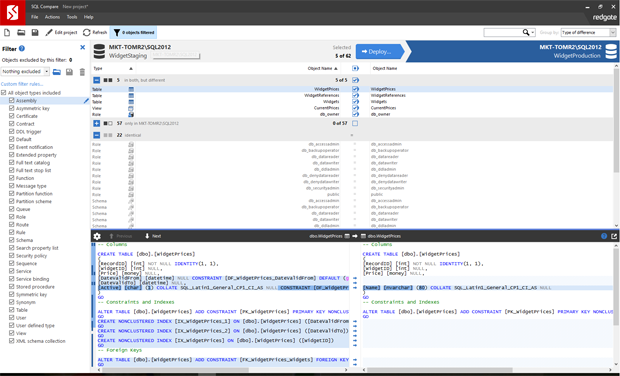Viewport: 620px width, 376px height.
Task: Save project with the floppy disk icon
Action: coord(35,32)
